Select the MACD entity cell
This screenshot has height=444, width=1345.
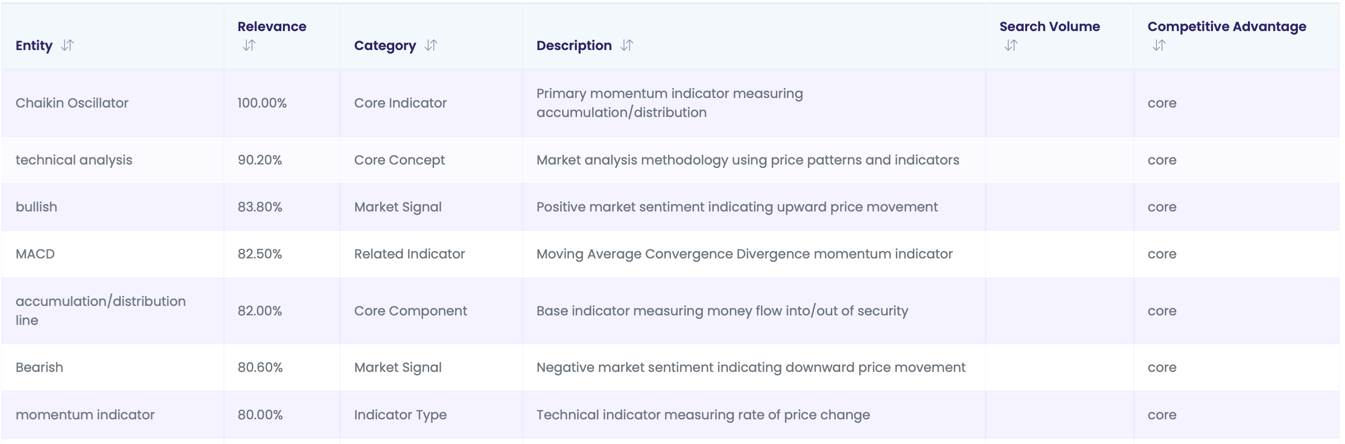click(x=35, y=254)
